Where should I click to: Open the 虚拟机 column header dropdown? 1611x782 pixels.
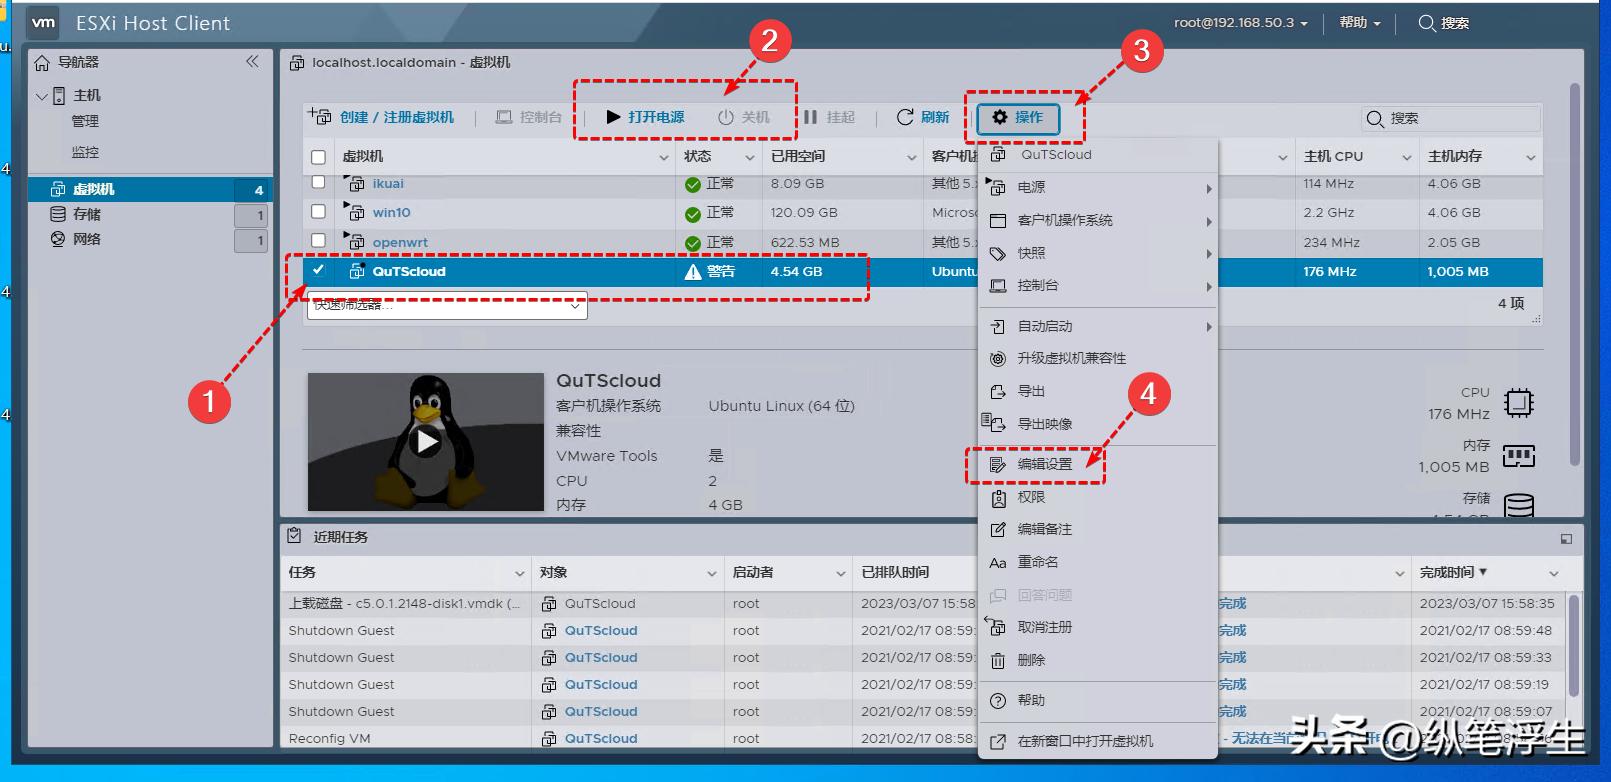tap(663, 158)
